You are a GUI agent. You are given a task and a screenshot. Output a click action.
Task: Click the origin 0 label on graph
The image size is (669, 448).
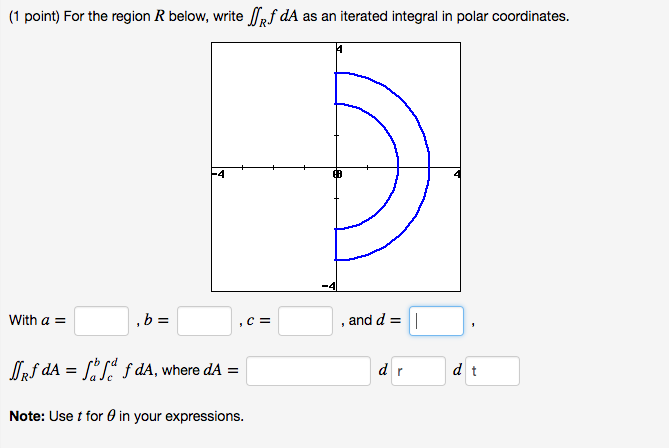337,174
